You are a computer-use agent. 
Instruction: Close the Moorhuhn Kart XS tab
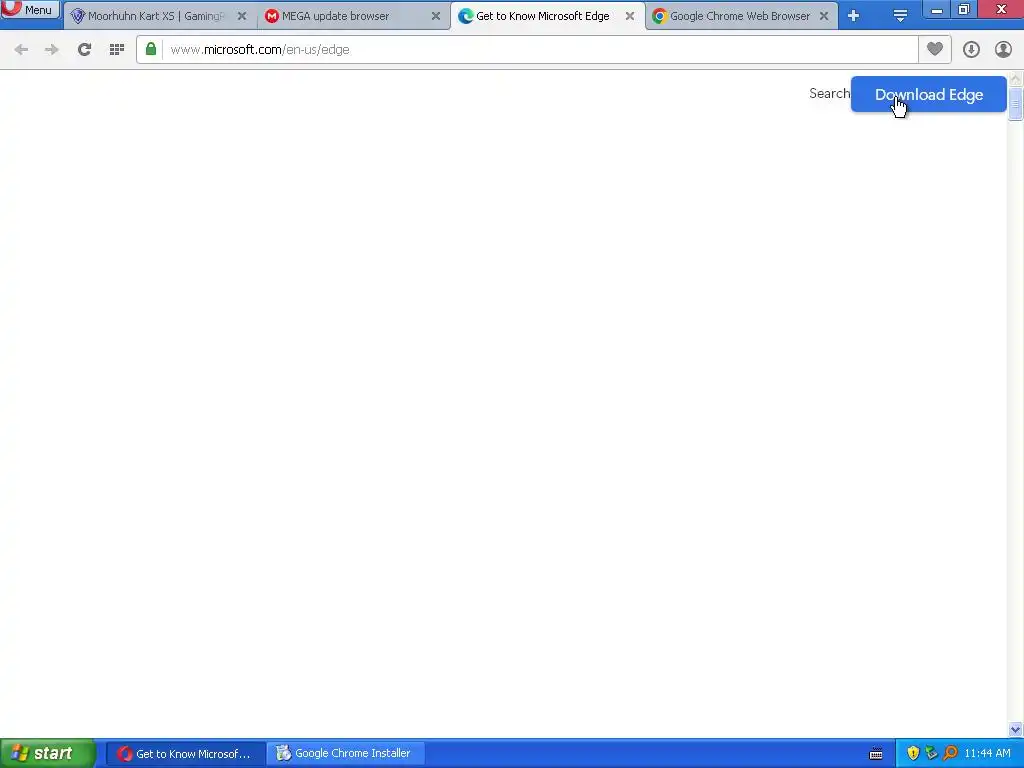[x=242, y=16]
